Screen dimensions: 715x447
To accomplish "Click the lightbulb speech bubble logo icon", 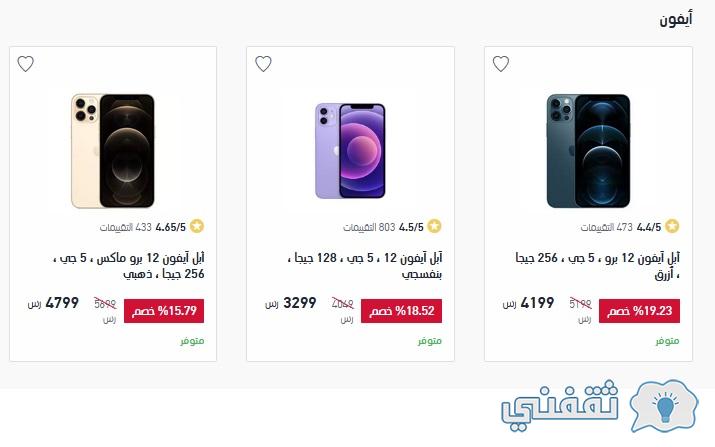I will click(x=664, y=405).
